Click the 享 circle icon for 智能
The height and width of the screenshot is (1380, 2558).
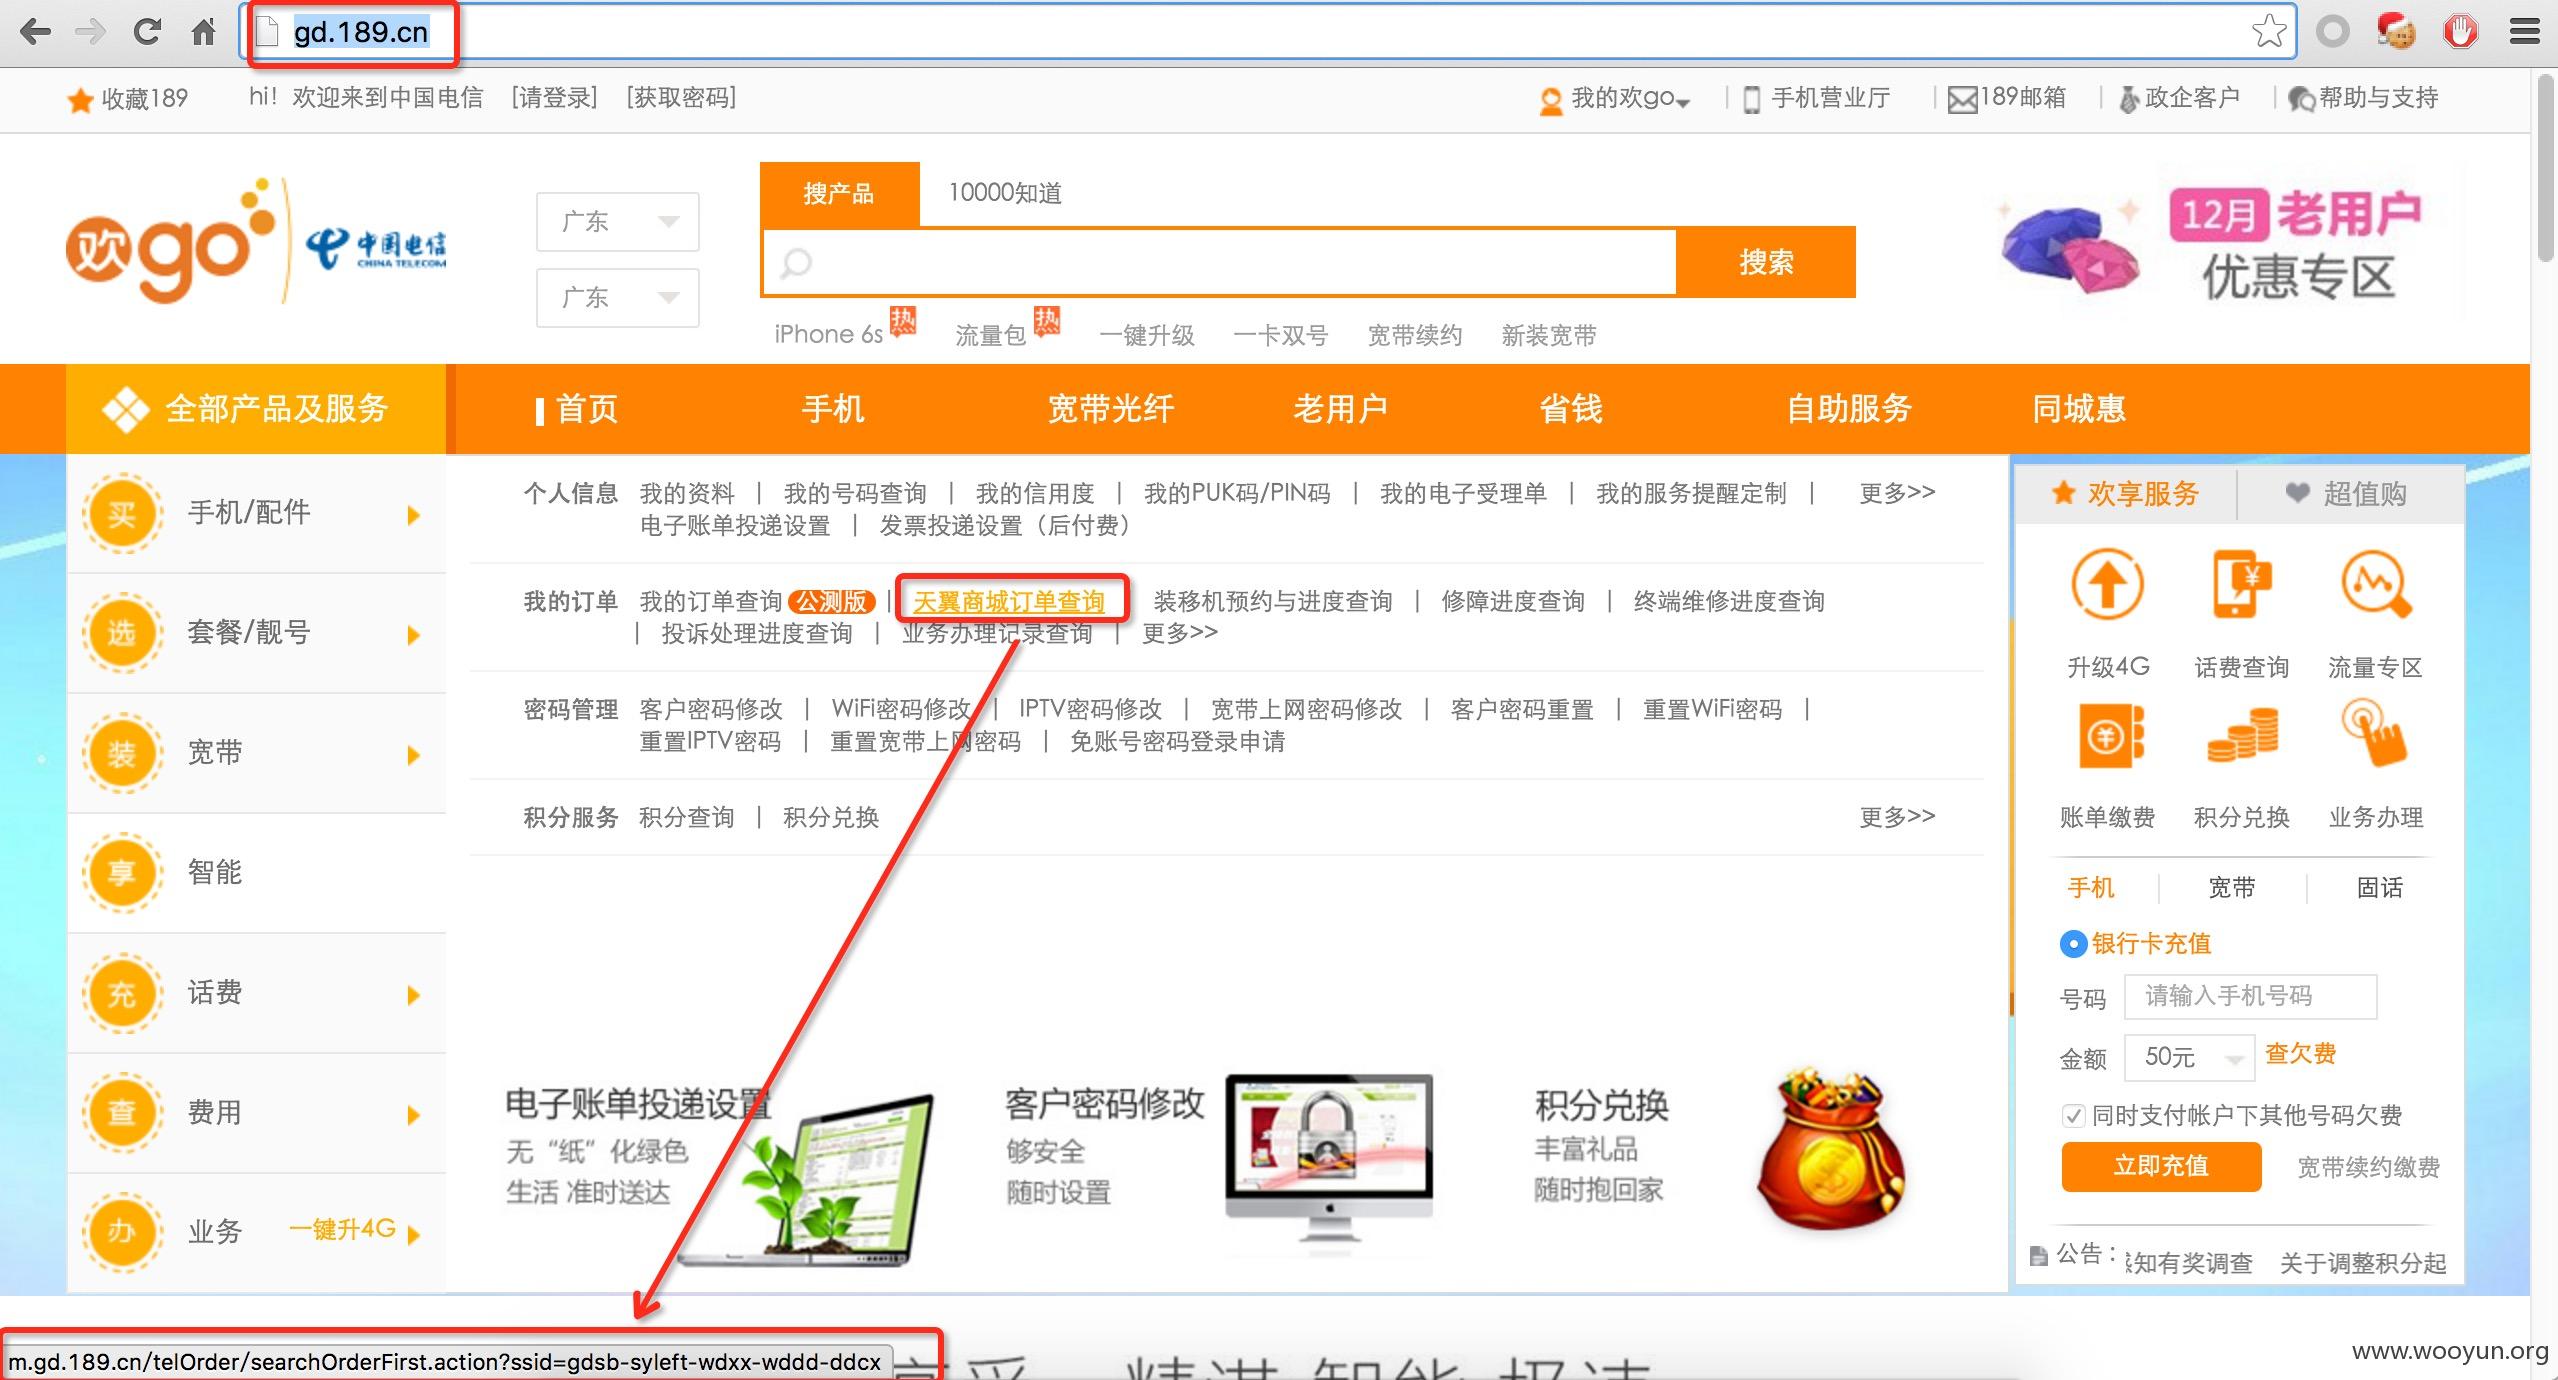[122, 873]
